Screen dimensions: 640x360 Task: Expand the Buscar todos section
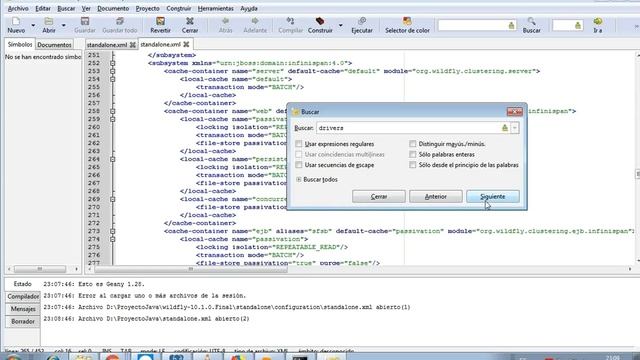tap(299, 180)
